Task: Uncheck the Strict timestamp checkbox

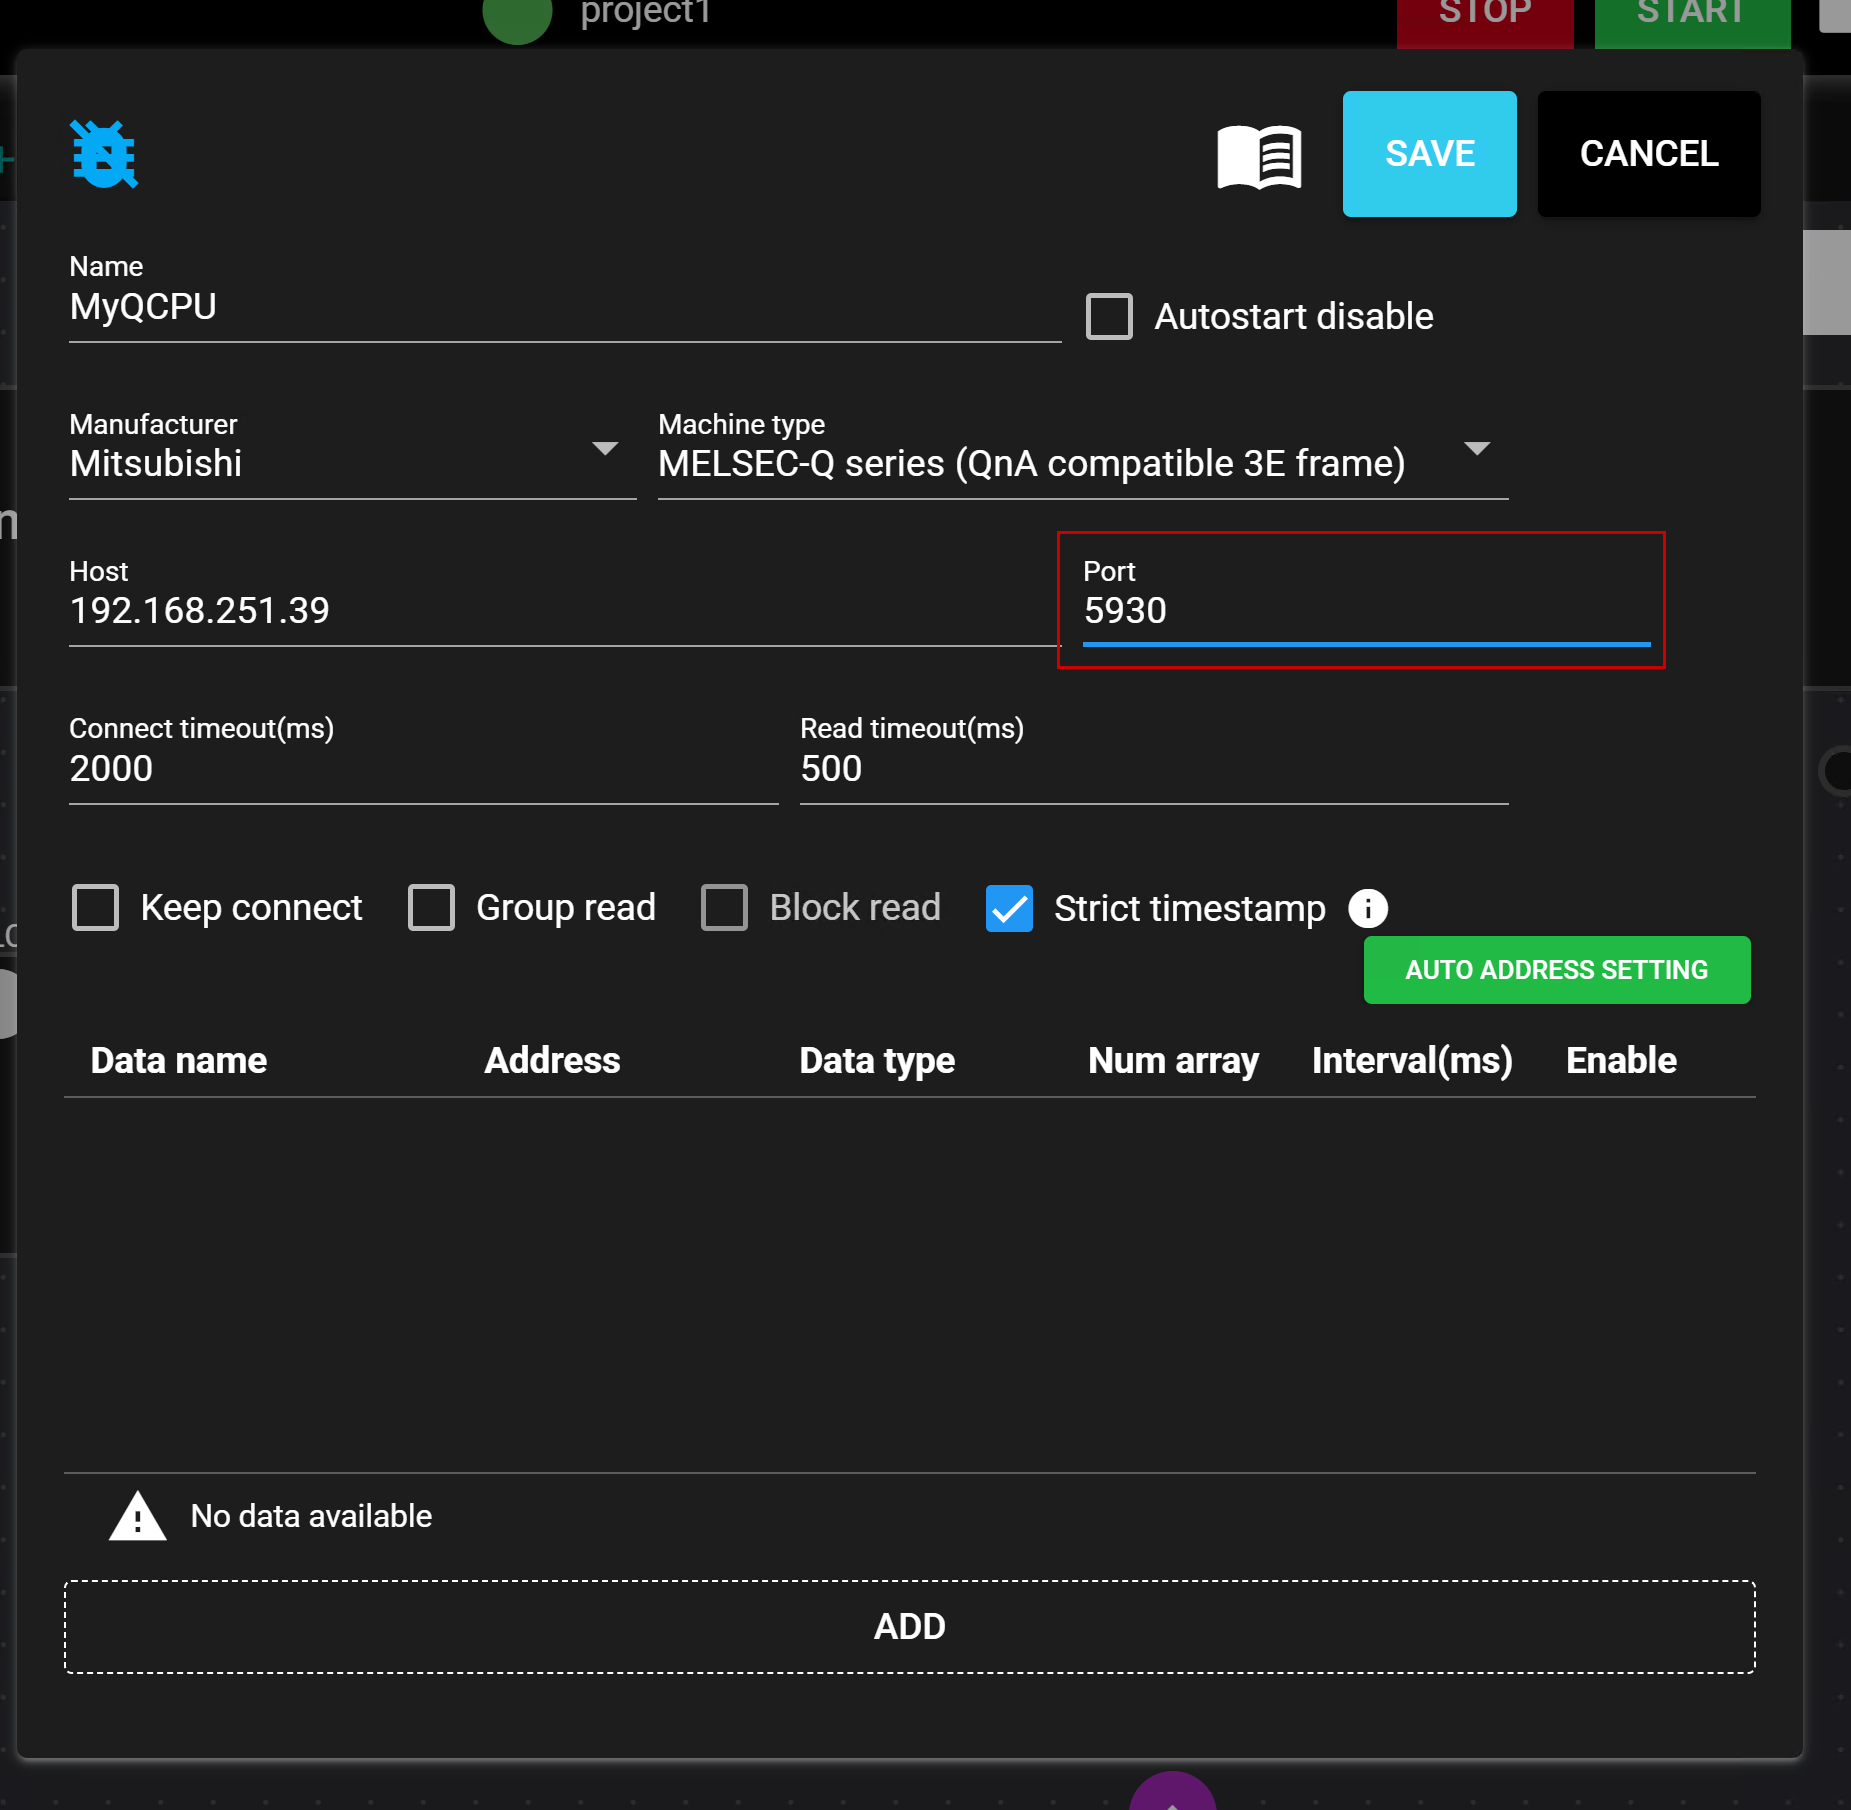Action: [1009, 908]
